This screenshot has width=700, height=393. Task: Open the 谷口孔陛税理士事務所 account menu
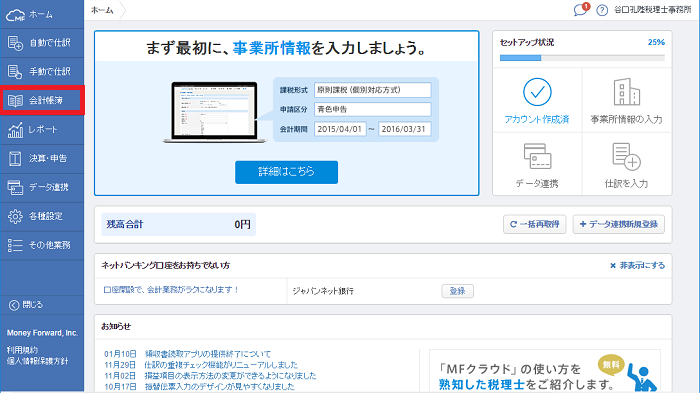(653, 10)
